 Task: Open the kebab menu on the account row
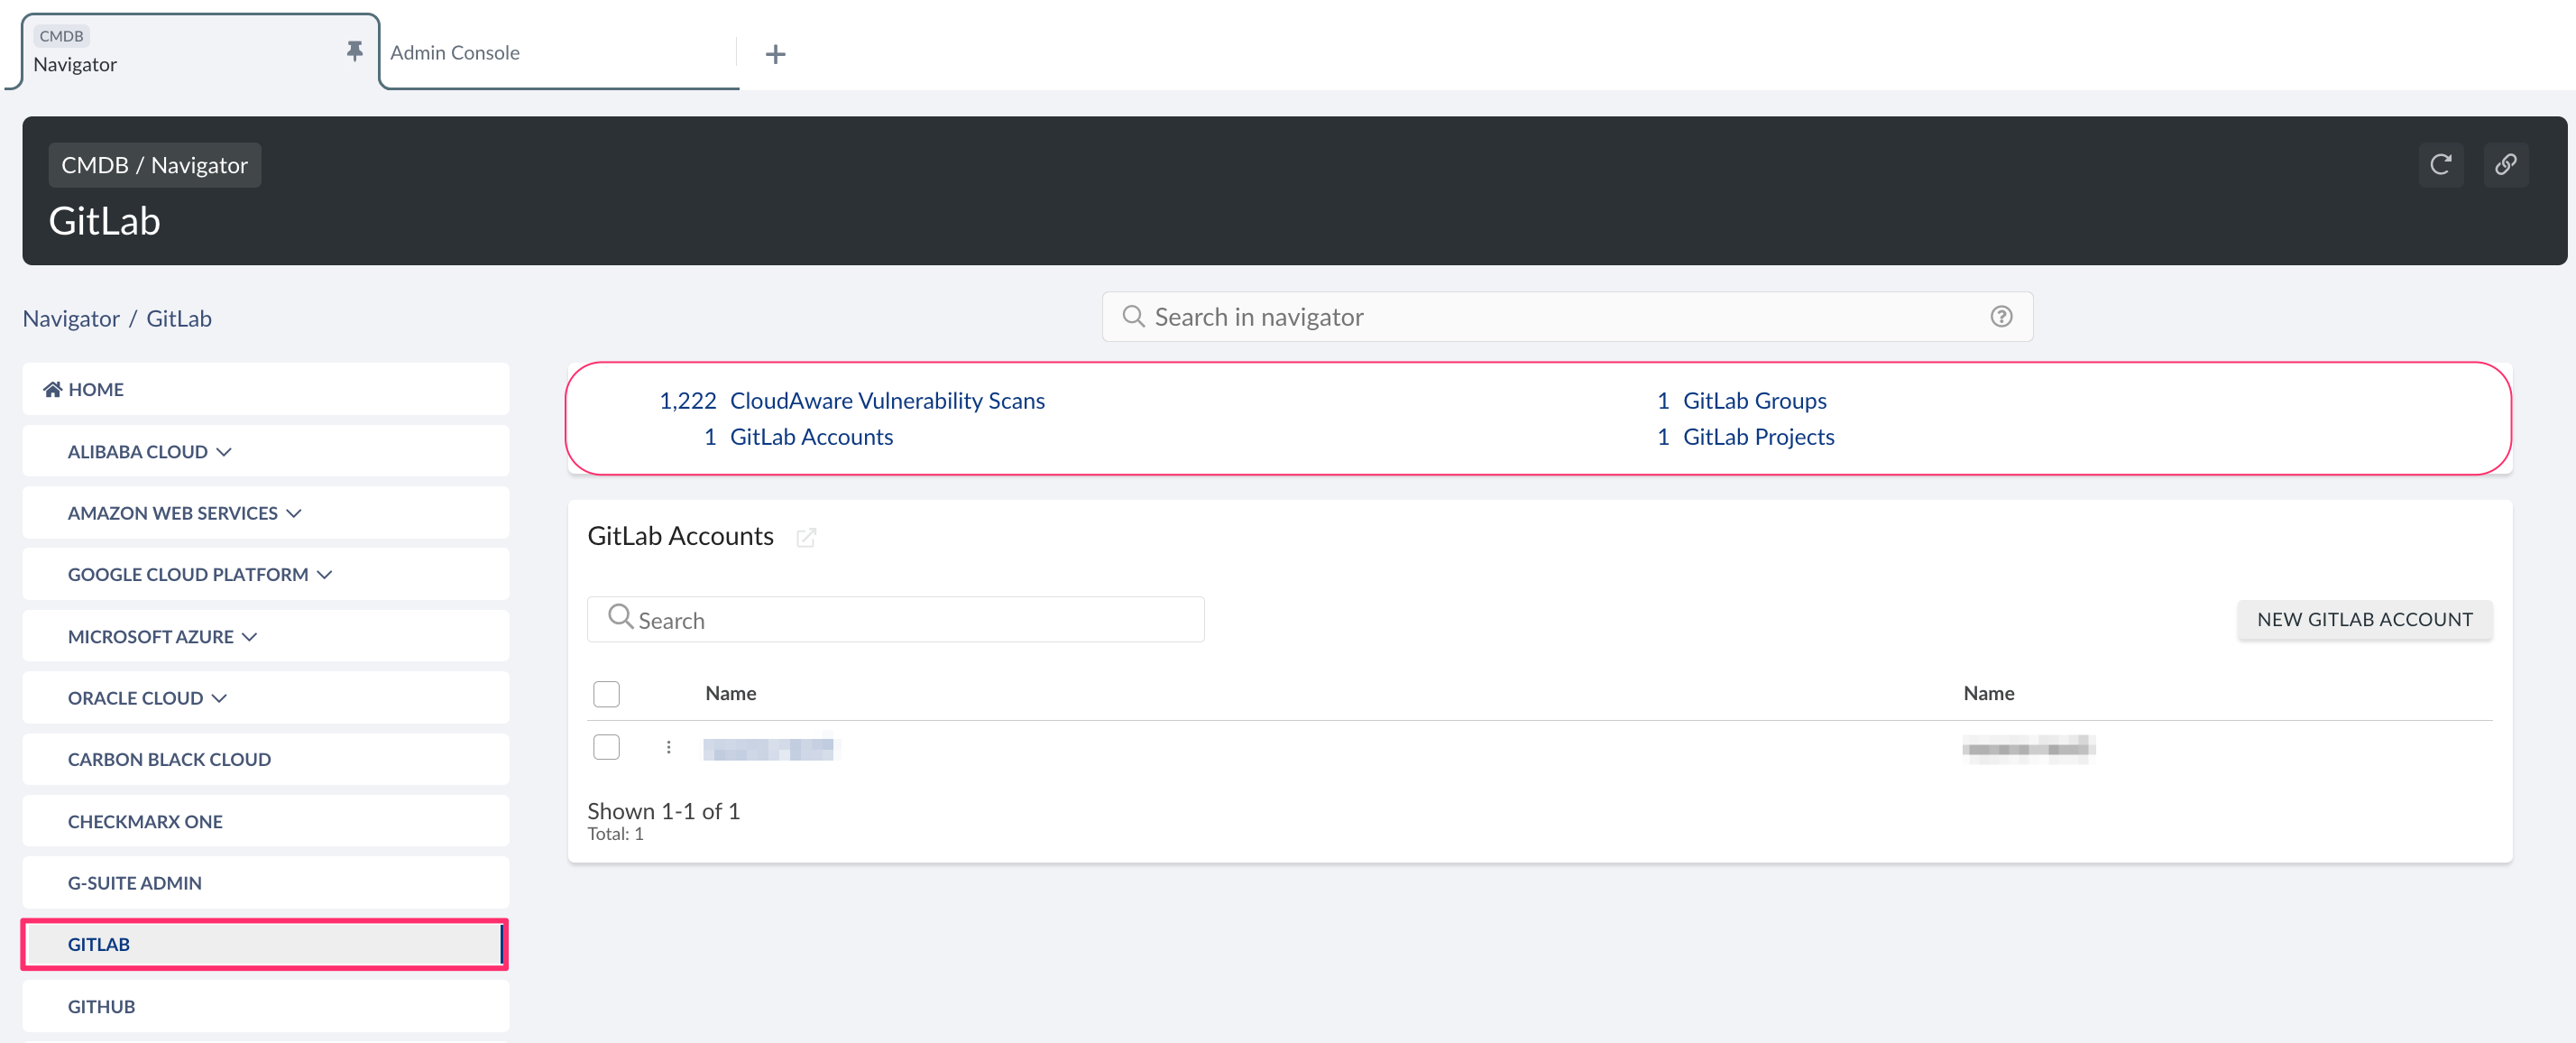click(668, 747)
